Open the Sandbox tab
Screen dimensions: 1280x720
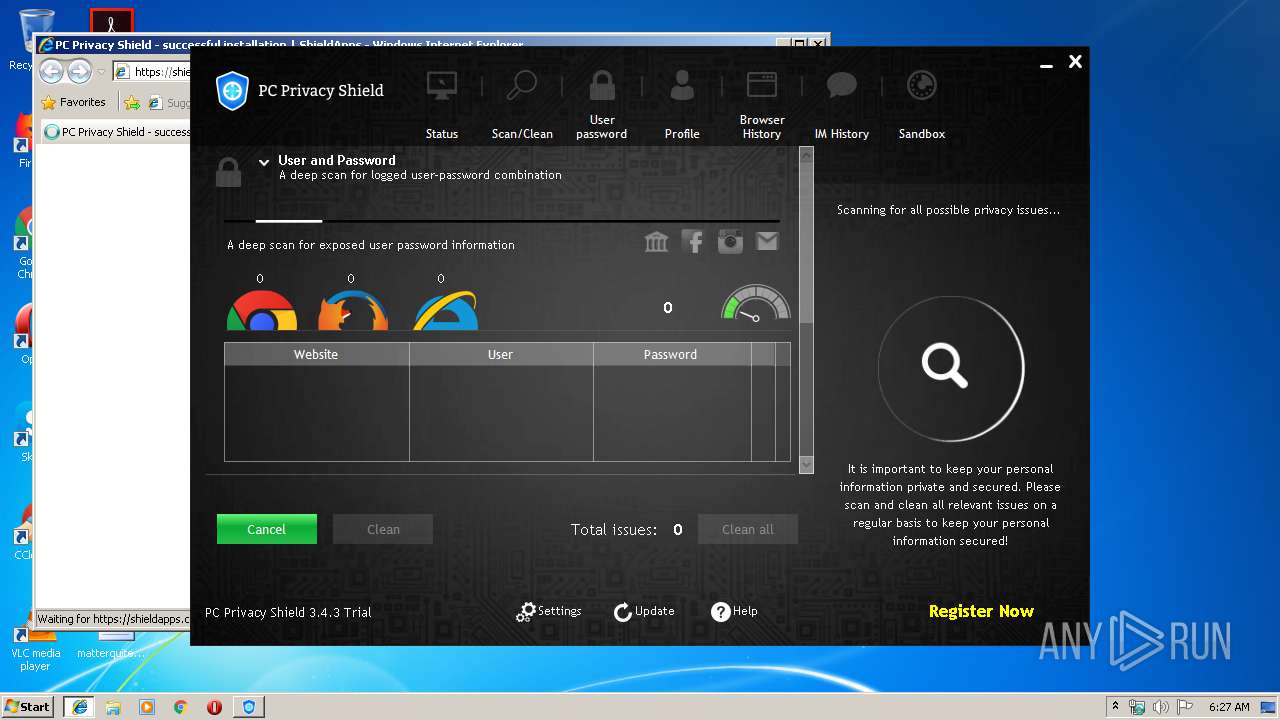tap(921, 104)
